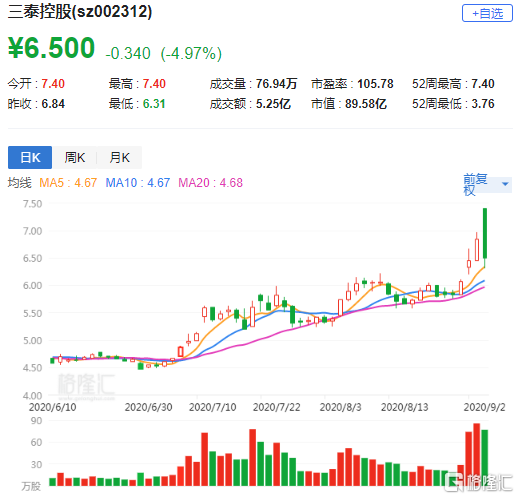Click the date label 2020/7/22 on axis

point(276,407)
